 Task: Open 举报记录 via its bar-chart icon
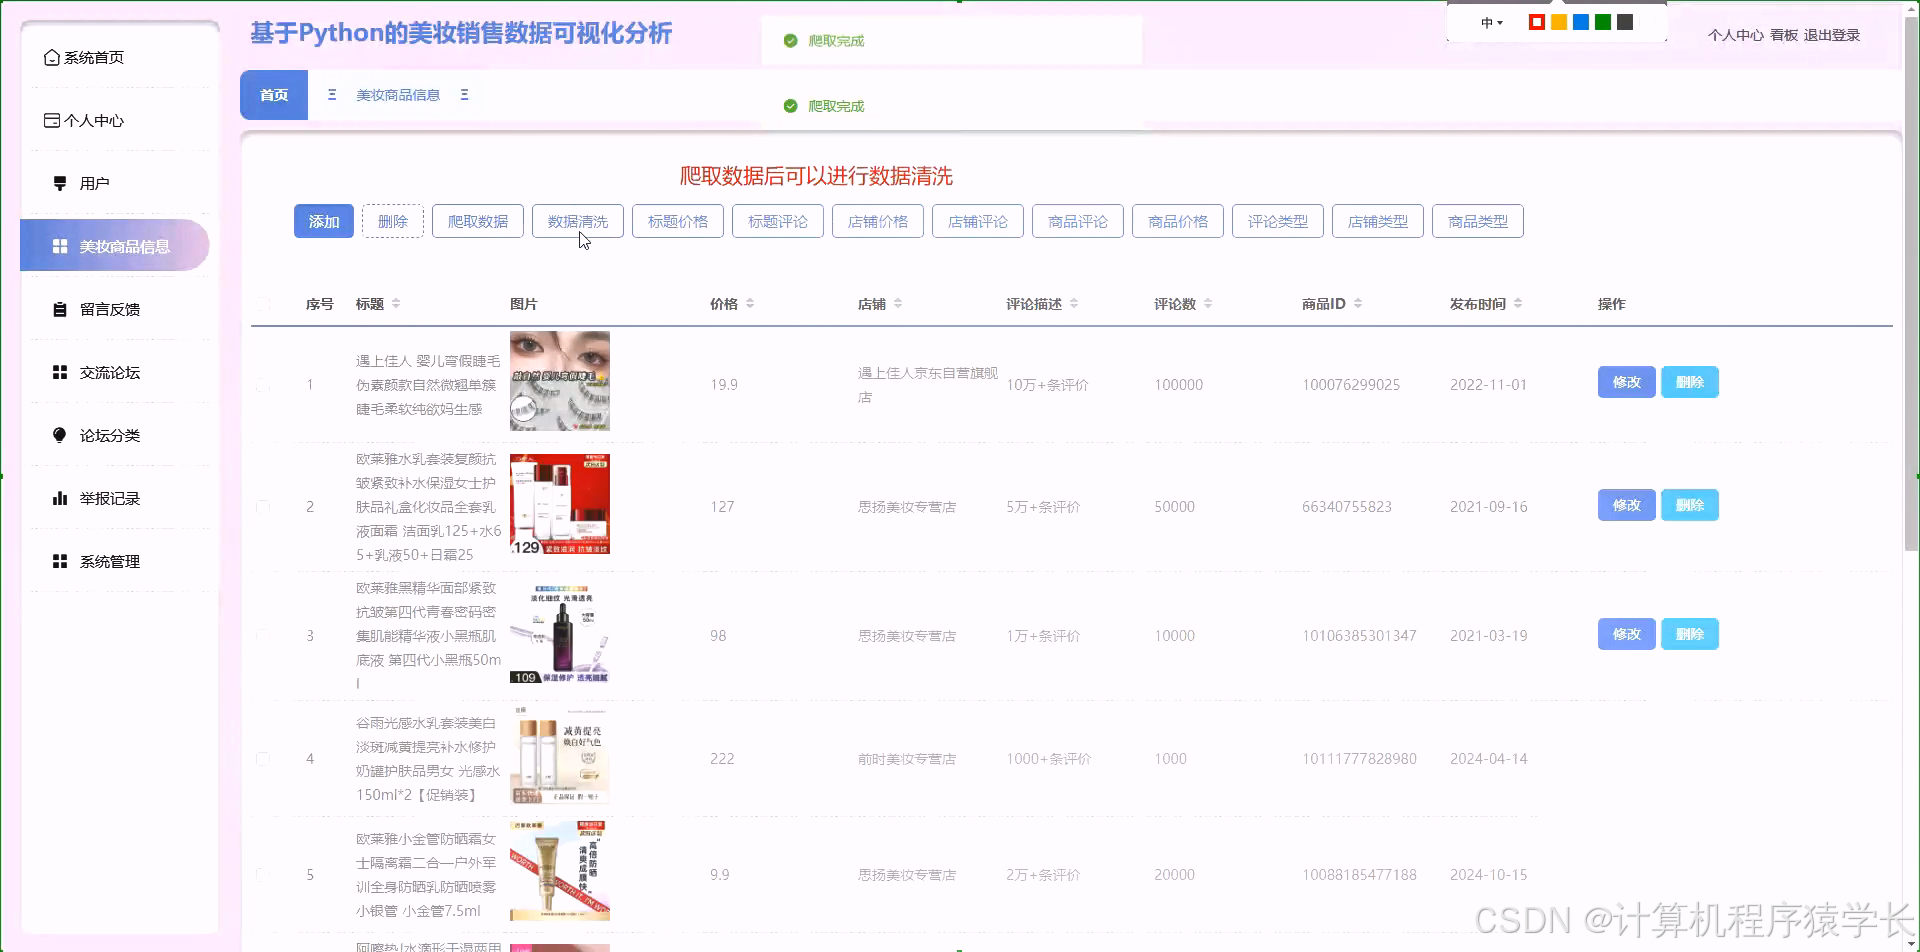pyautogui.click(x=59, y=497)
